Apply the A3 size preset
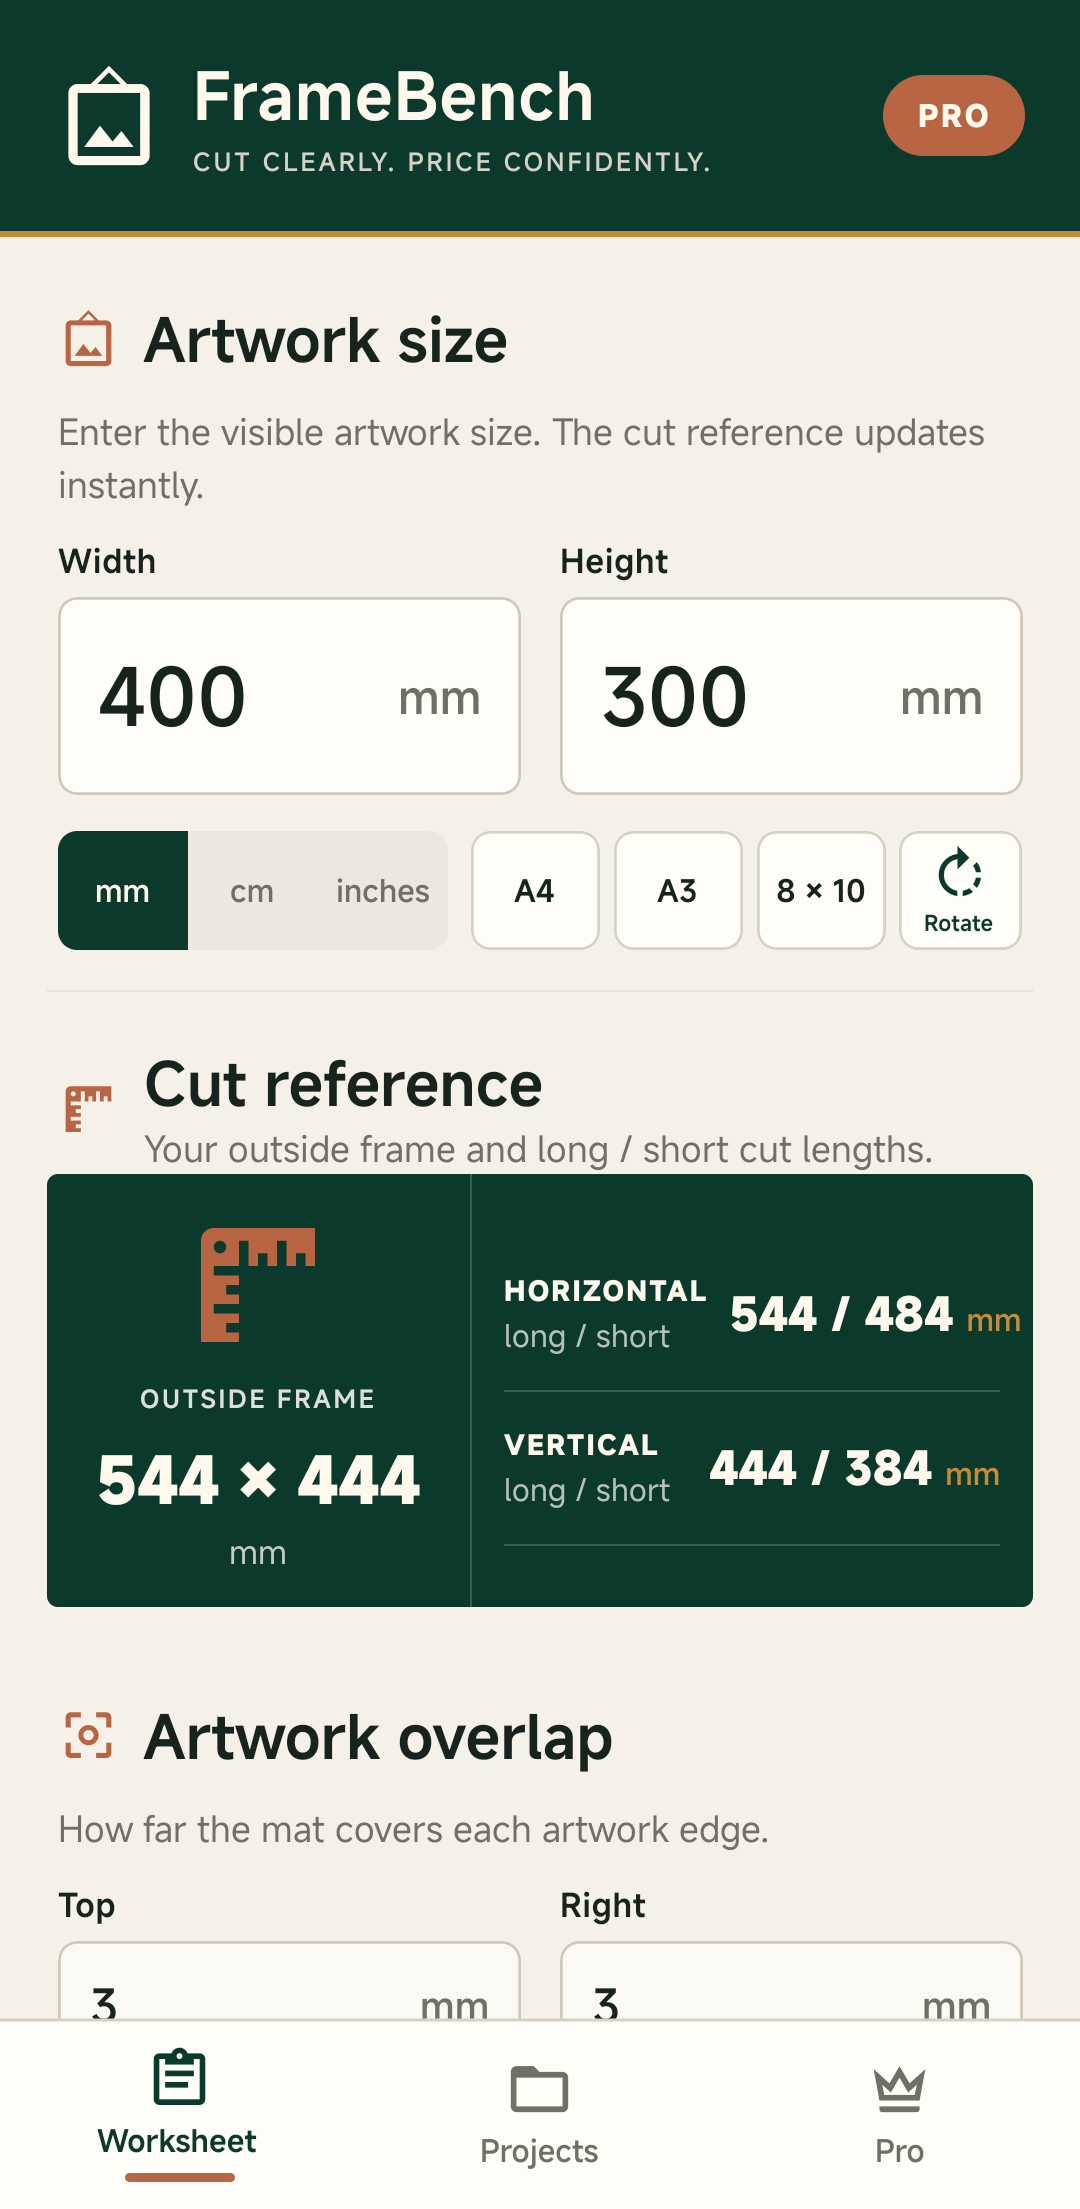Screen dimensions: 1080x2209 click(678, 890)
